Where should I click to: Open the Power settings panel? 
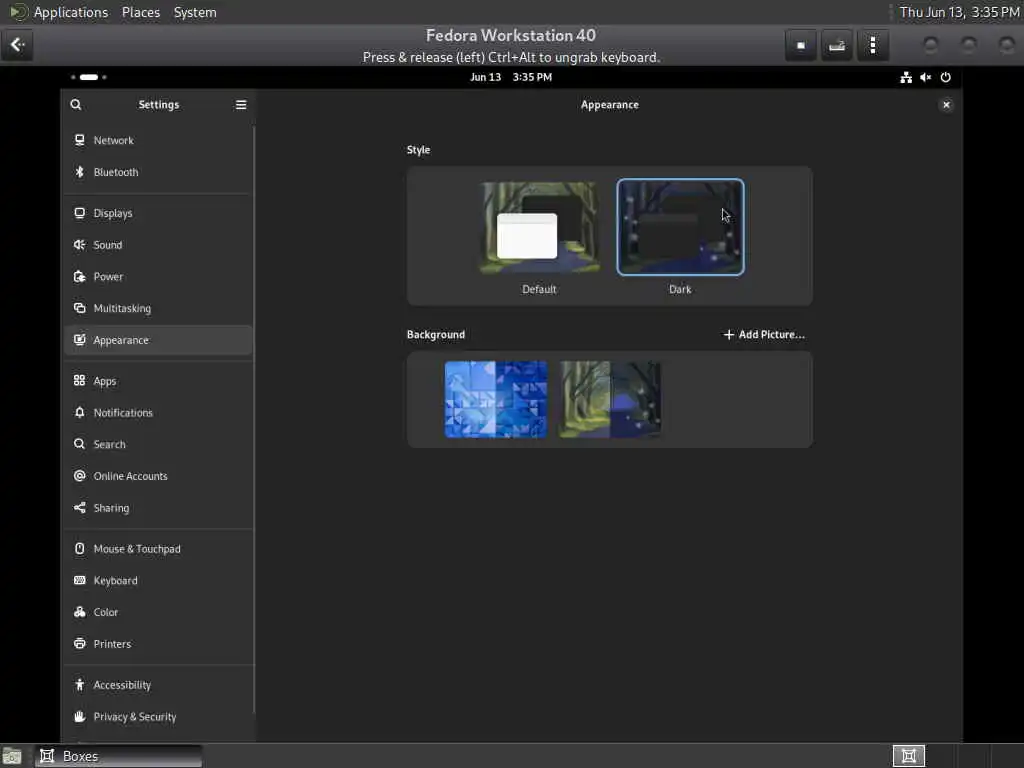tap(158, 277)
